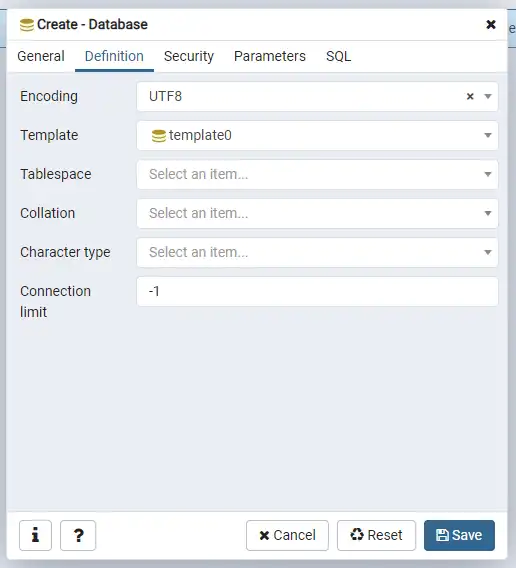Click the template0 database icon

coord(158,136)
